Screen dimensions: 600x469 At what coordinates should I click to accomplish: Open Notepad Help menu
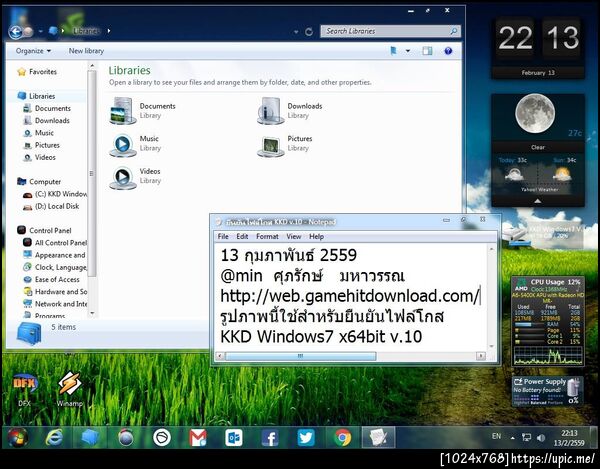click(x=316, y=236)
